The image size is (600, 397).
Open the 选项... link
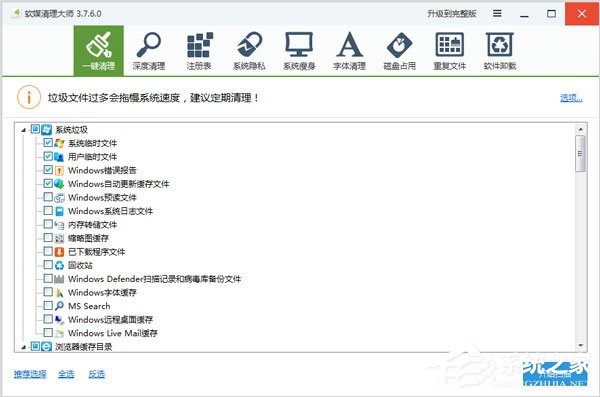coord(571,98)
